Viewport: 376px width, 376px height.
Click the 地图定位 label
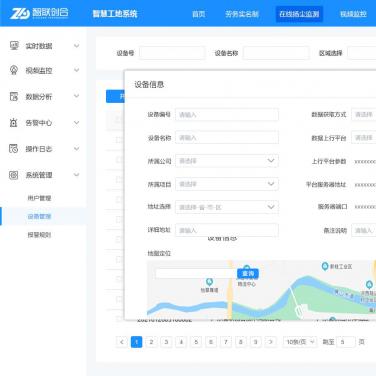pos(159,253)
